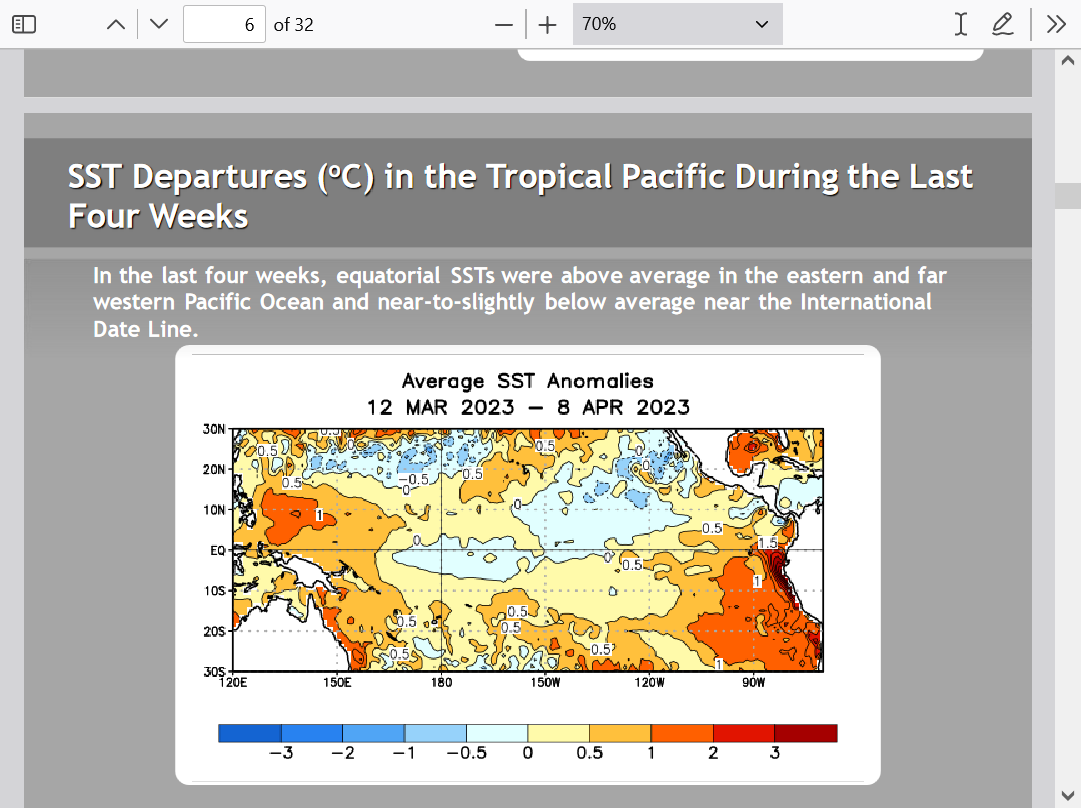The image size is (1081, 808).
Task: Go to the previous page arrow
Action: tap(116, 25)
